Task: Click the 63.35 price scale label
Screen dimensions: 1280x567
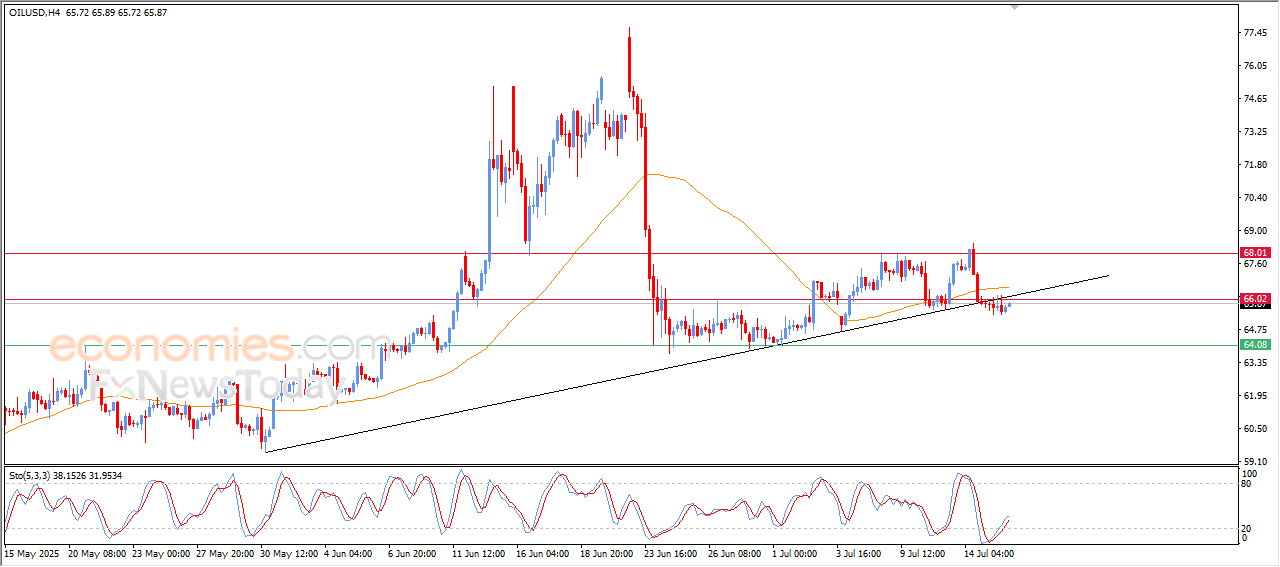Action: click(x=1256, y=363)
